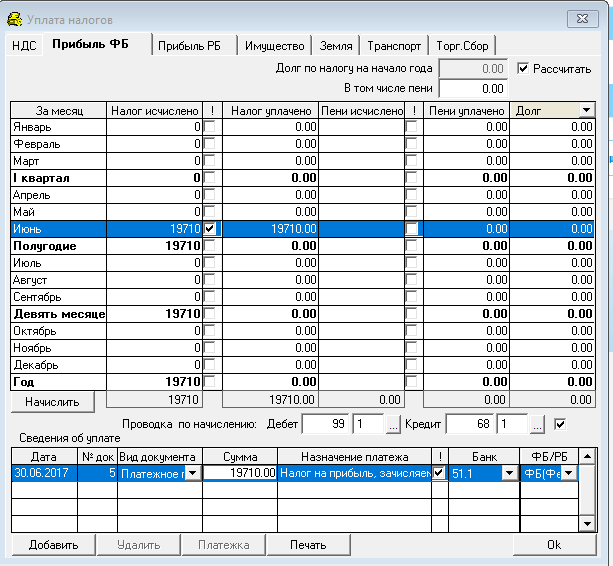Toggle the checkbox next to the Кредит fields
The width and height of the screenshot is (613, 566).
click(x=560, y=424)
